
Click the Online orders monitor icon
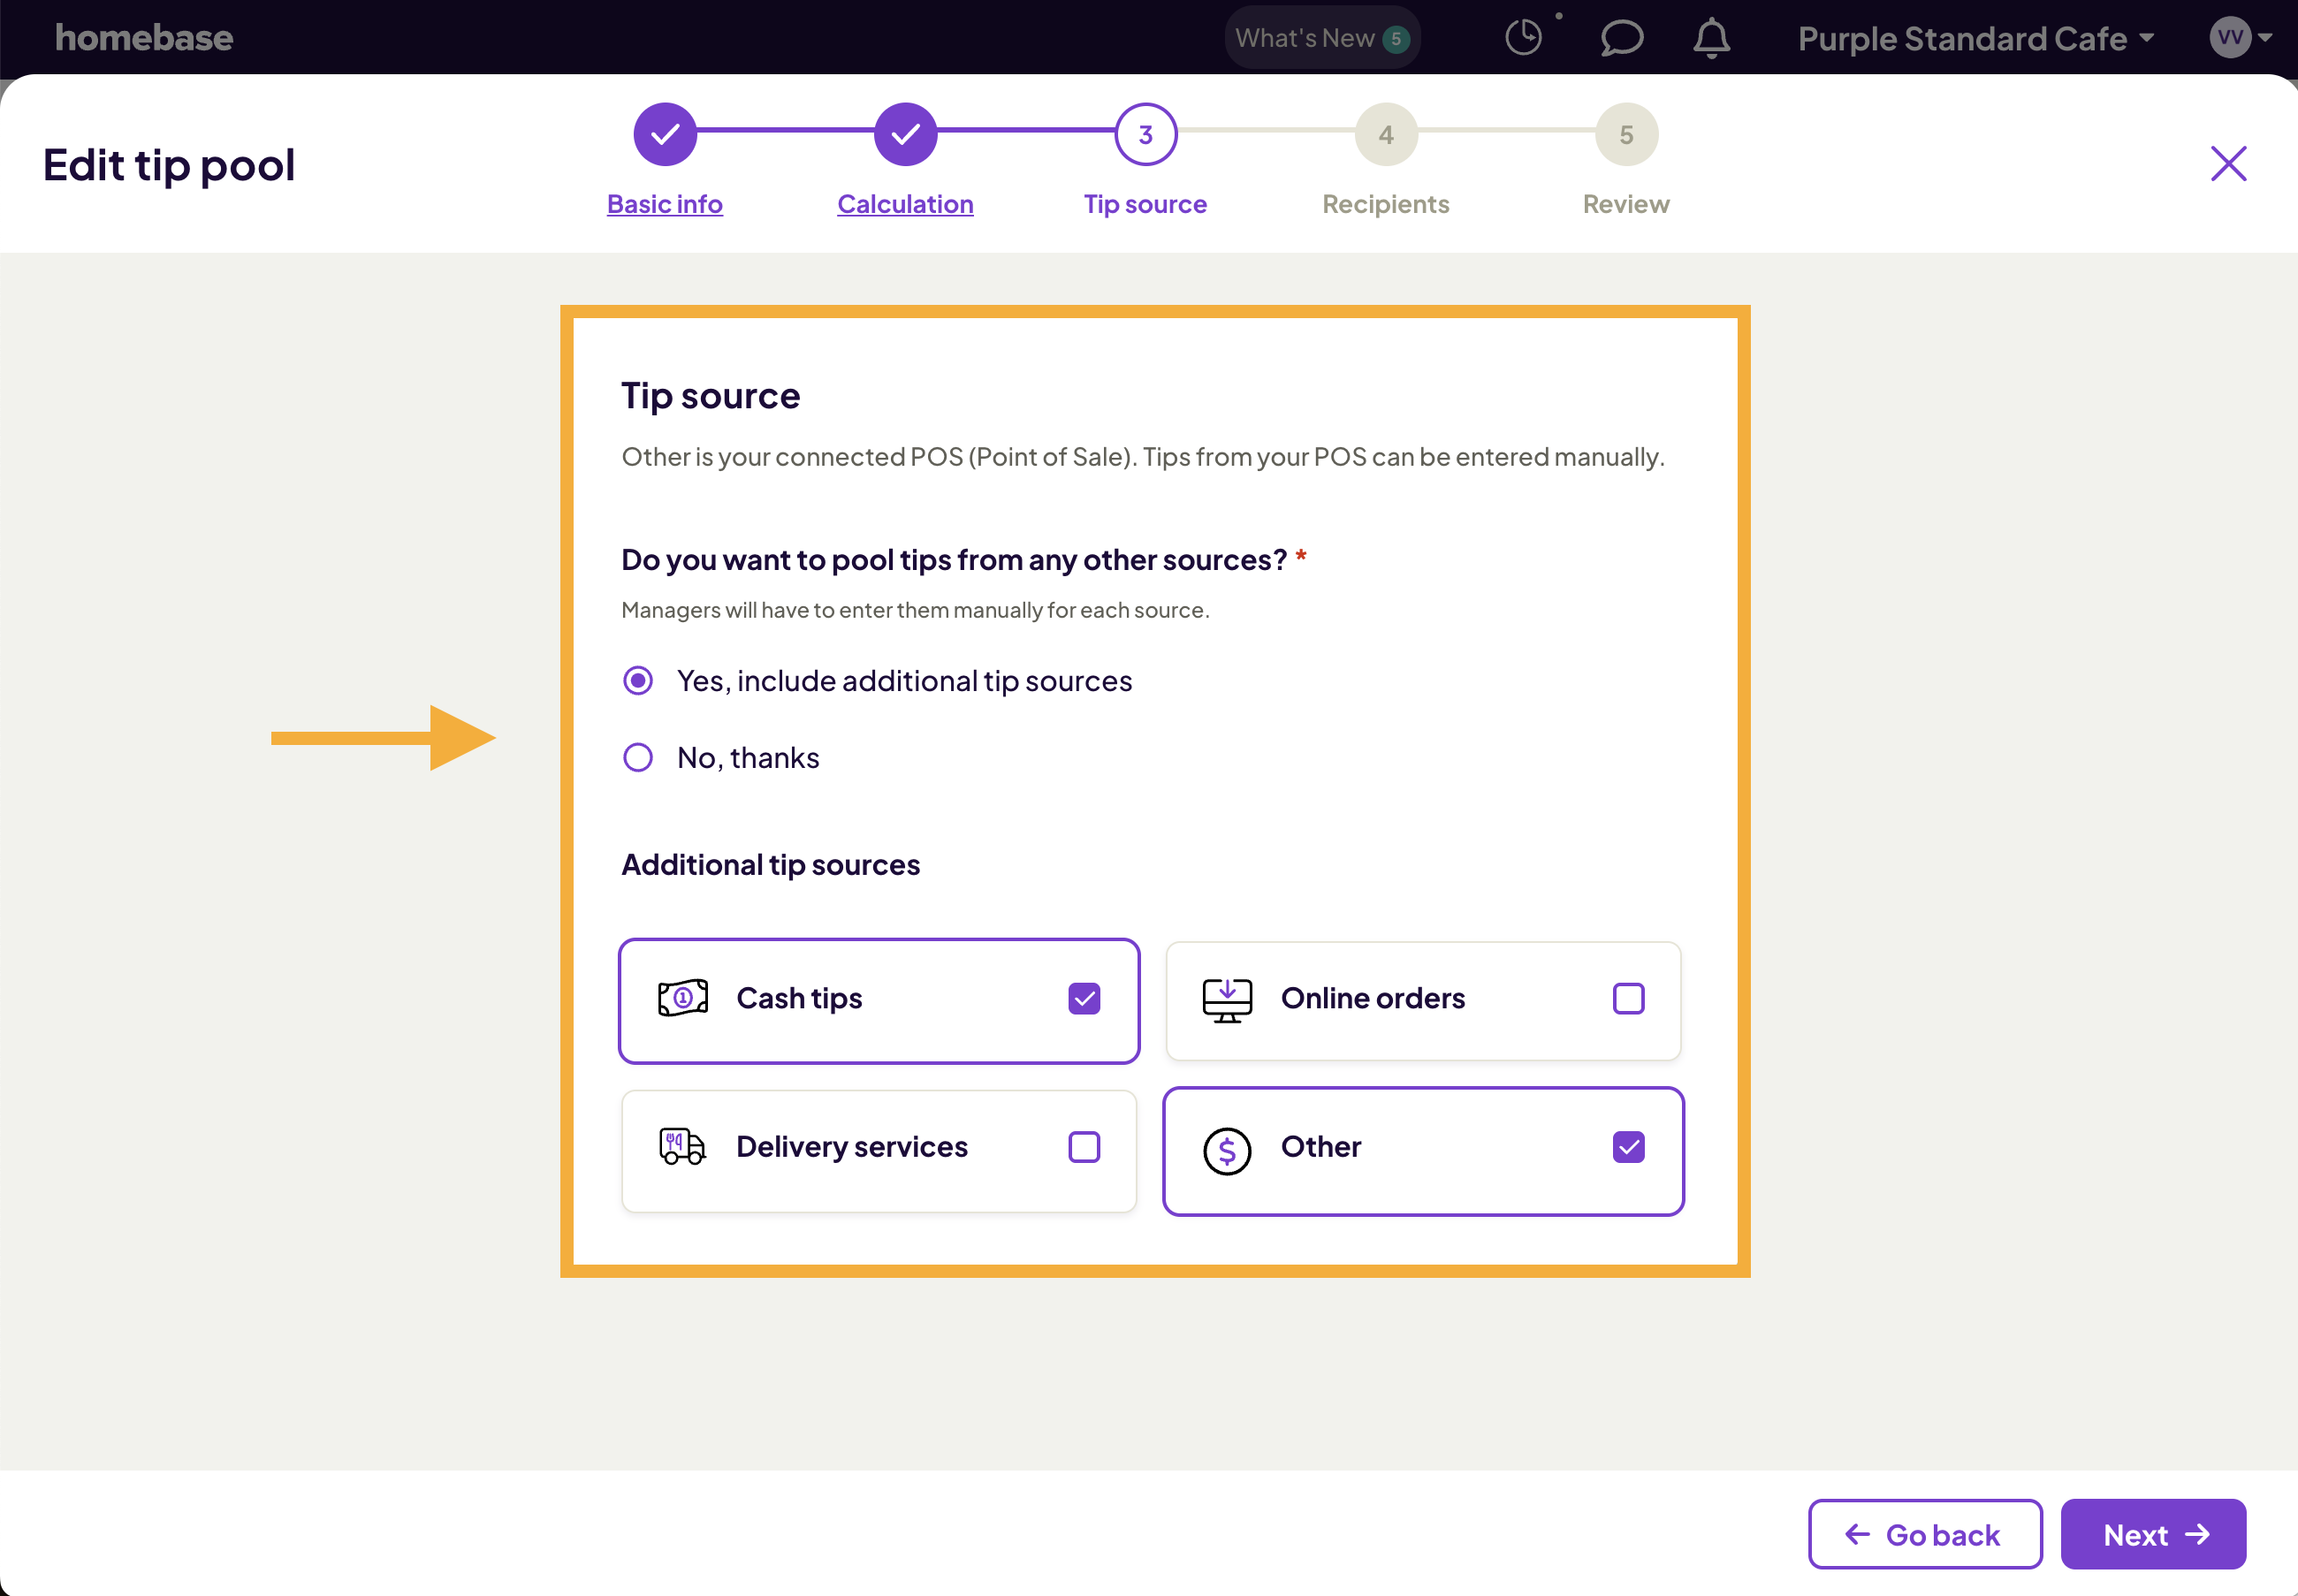1228,997
